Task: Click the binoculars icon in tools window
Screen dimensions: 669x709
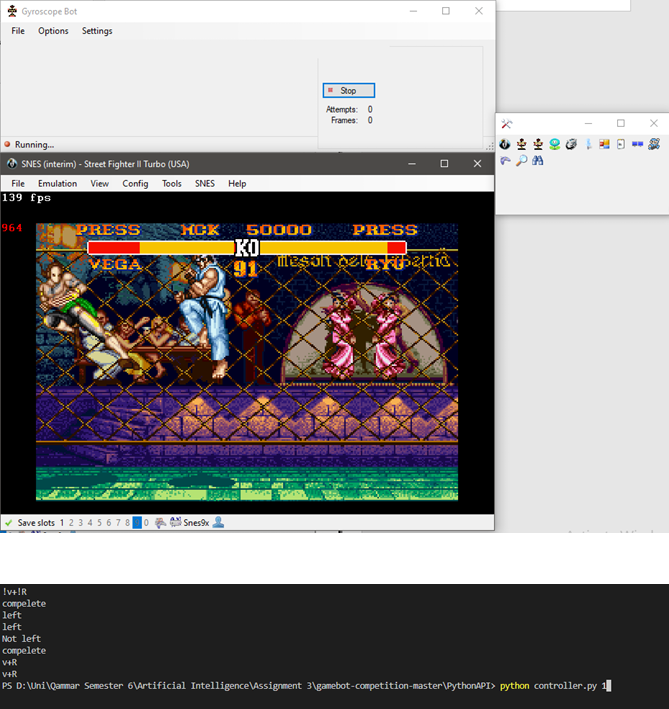Action: click(x=537, y=161)
